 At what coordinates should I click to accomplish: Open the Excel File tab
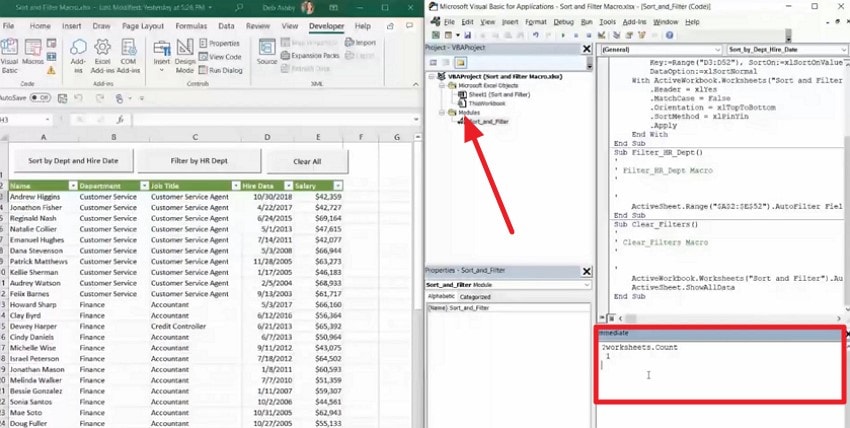8,25
